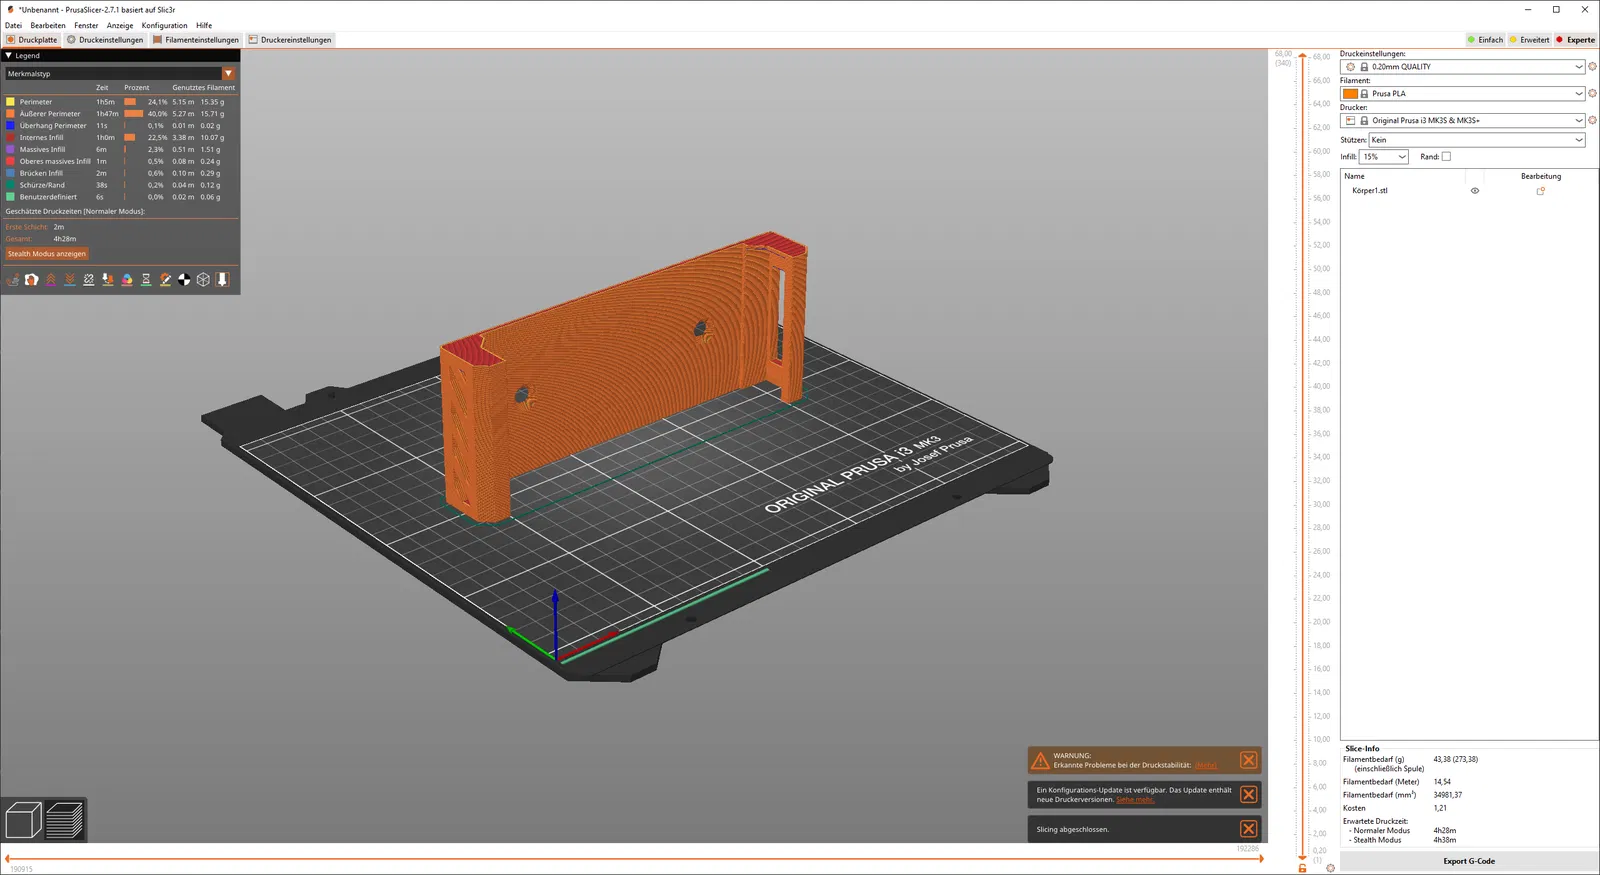Image resolution: width=1600 pixels, height=875 pixels.
Task: Open the Bearbeiten menu
Action: [48, 26]
